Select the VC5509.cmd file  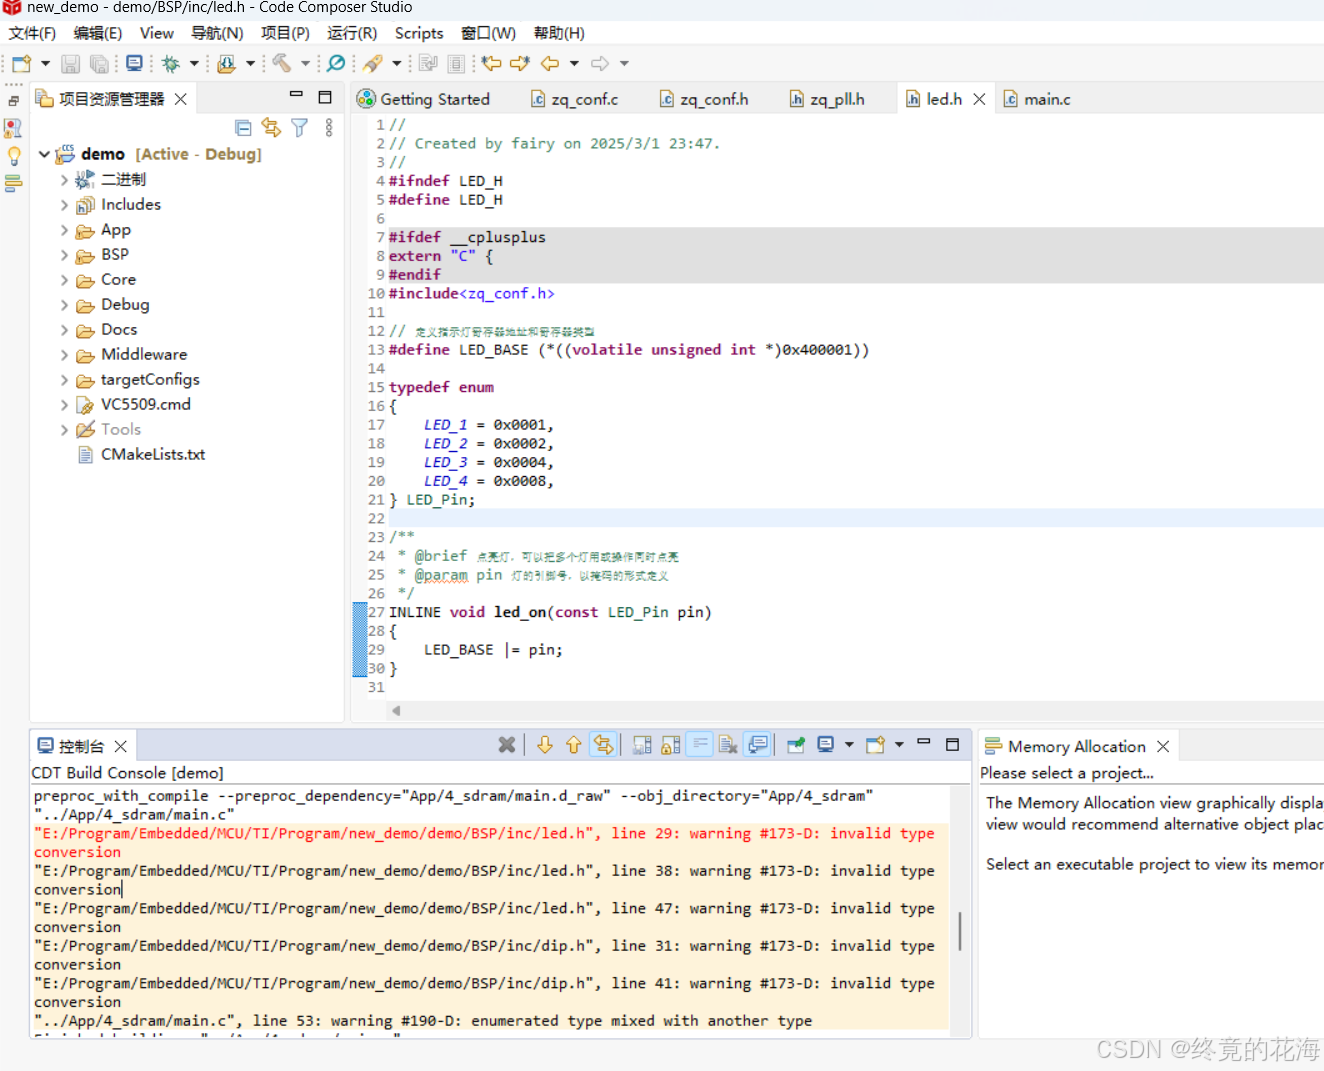point(145,405)
